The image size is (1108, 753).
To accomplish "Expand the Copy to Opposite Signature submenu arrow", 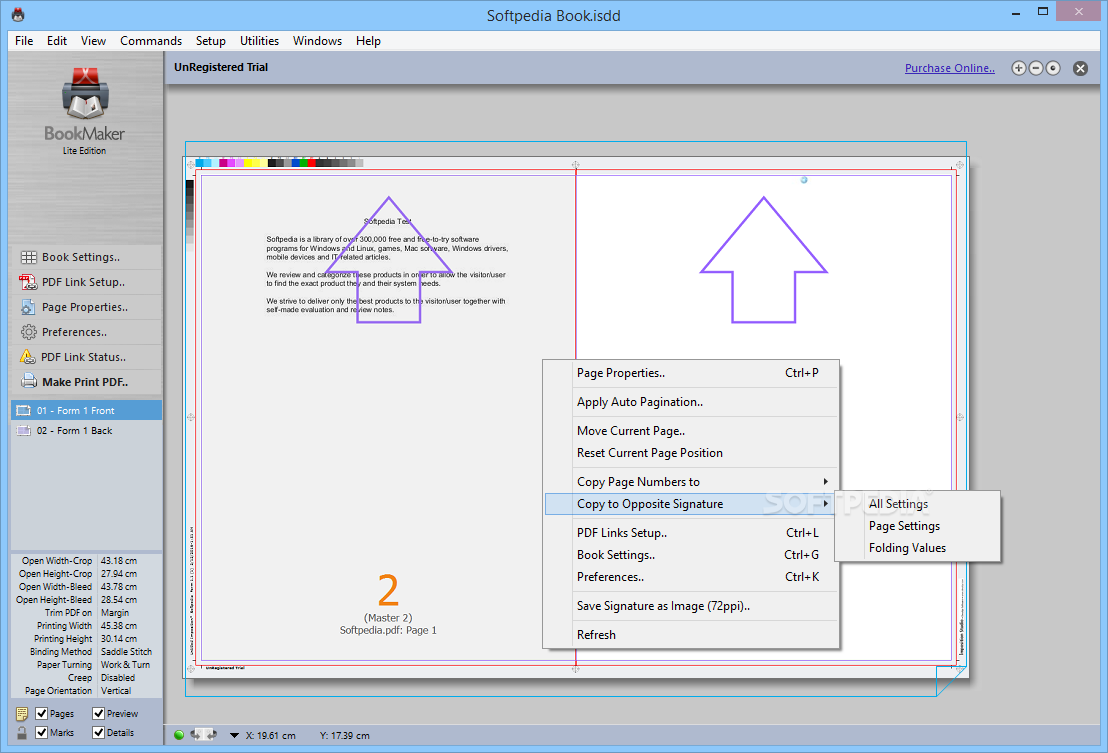I will pyautogui.click(x=825, y=504).
